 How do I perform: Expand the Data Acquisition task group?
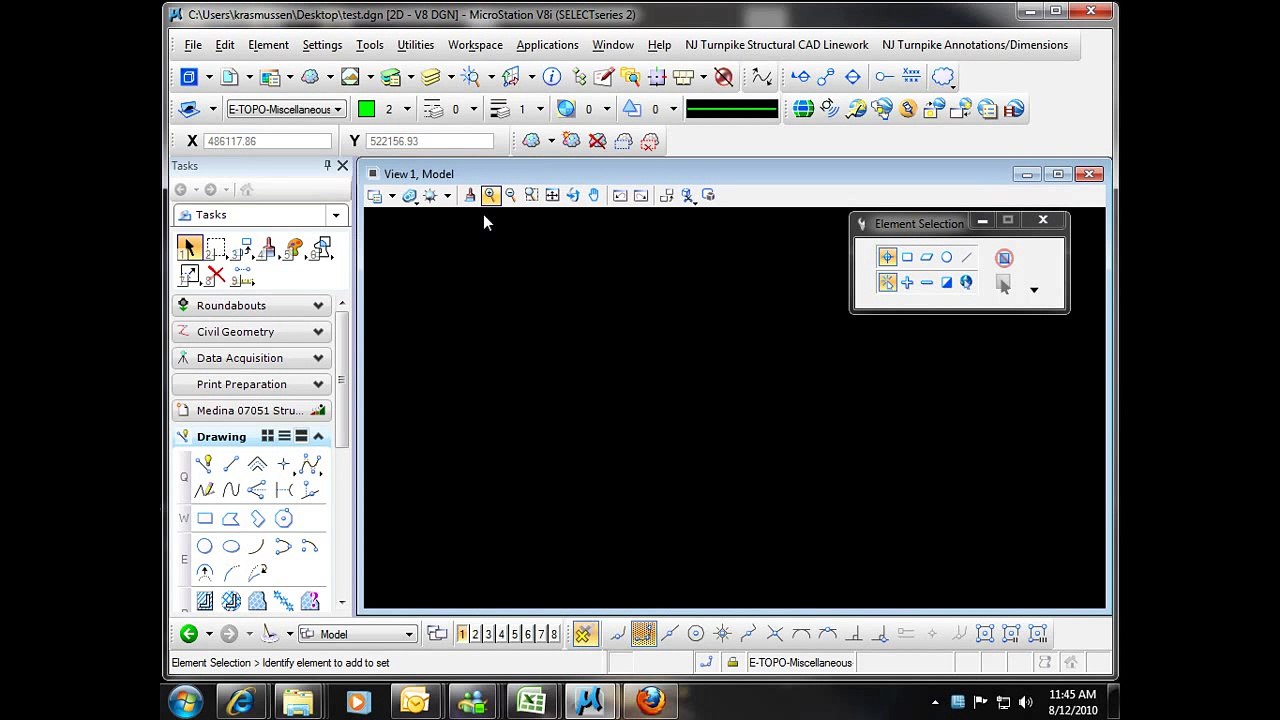(x=254, y=358)
